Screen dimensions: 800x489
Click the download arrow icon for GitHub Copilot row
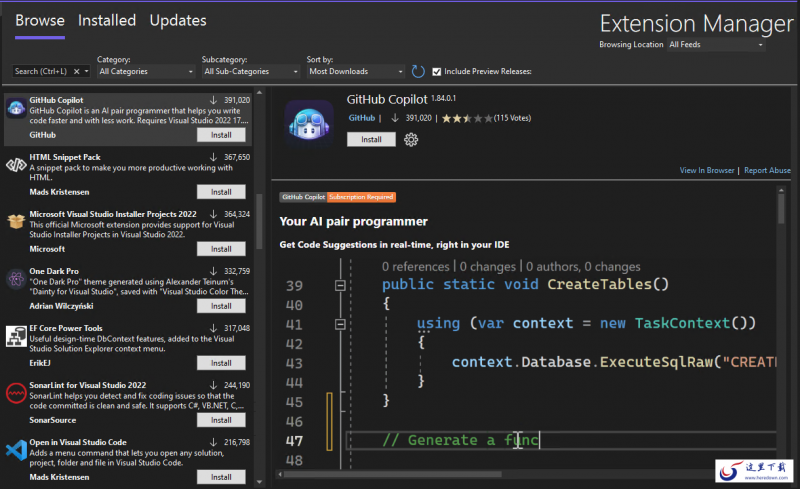(x=213, y=100)
